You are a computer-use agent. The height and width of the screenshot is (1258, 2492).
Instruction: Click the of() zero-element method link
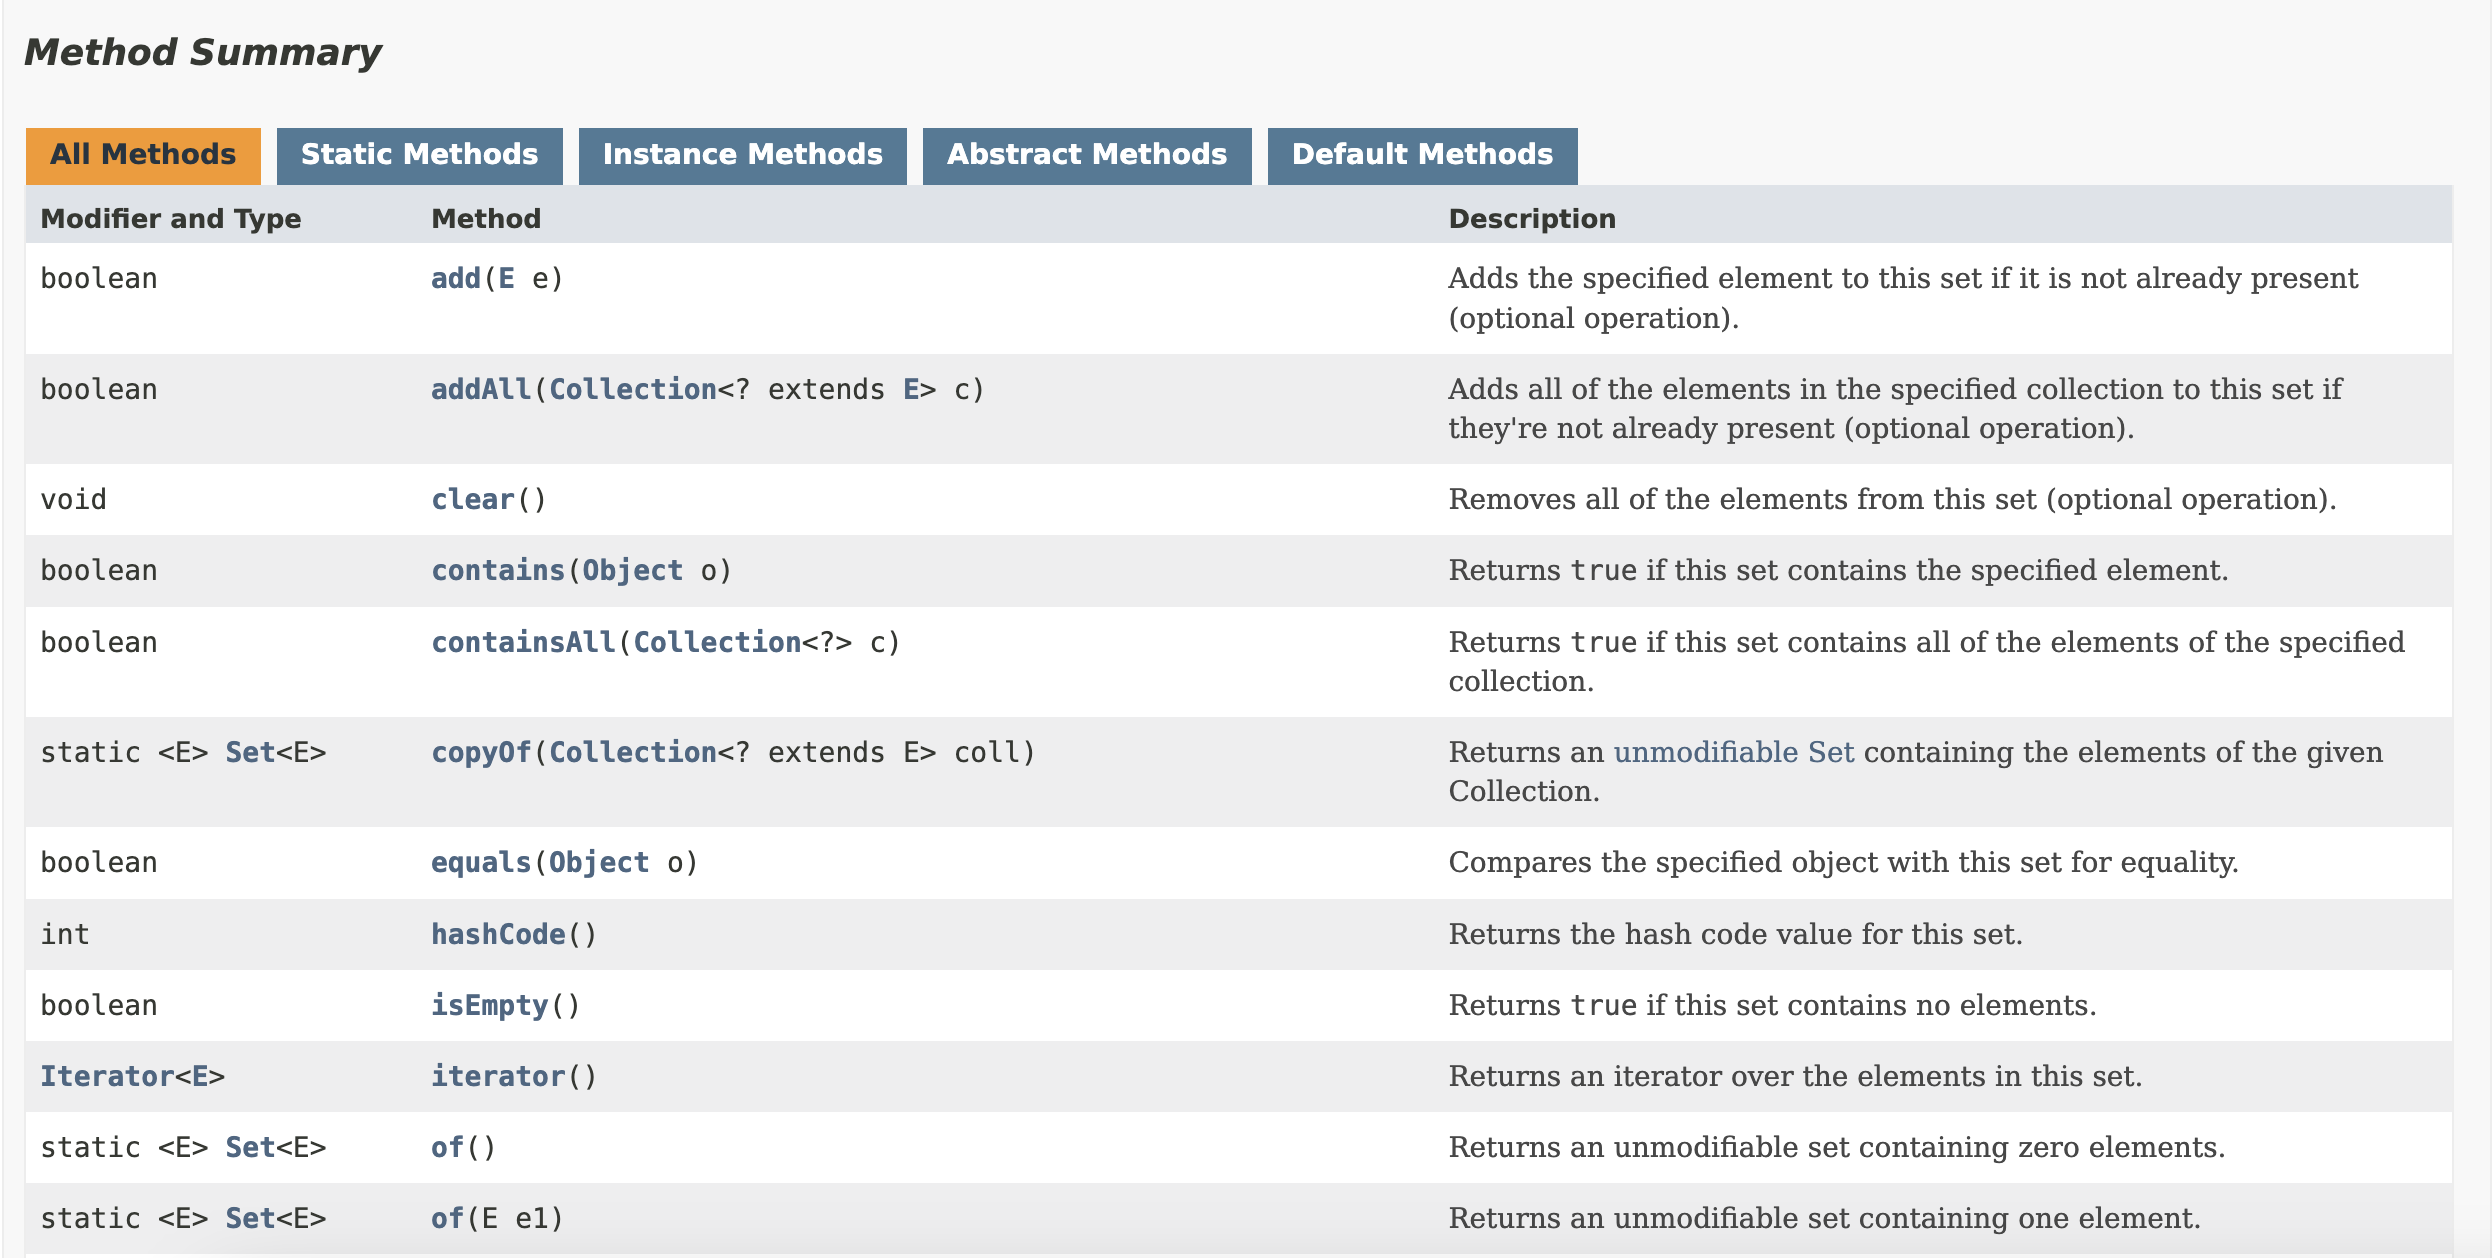447,1148
